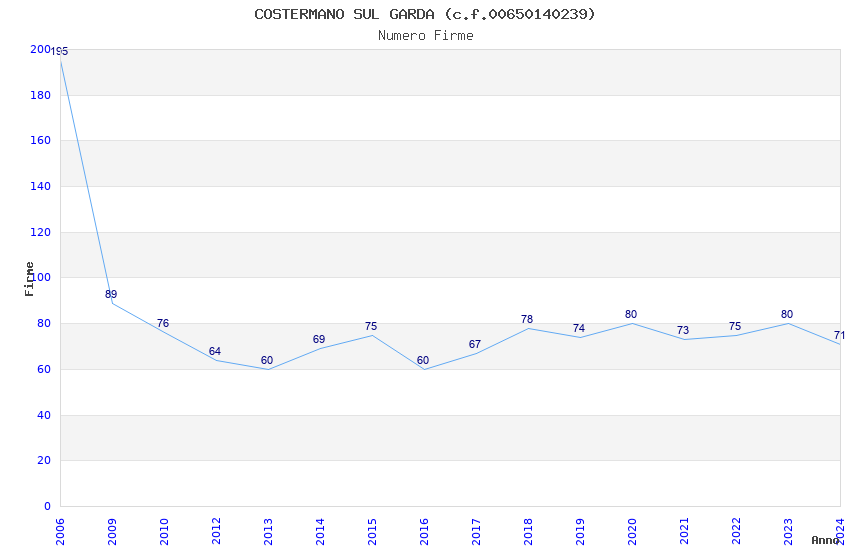Click the 2018 year label on x-axis

(528, 532)
